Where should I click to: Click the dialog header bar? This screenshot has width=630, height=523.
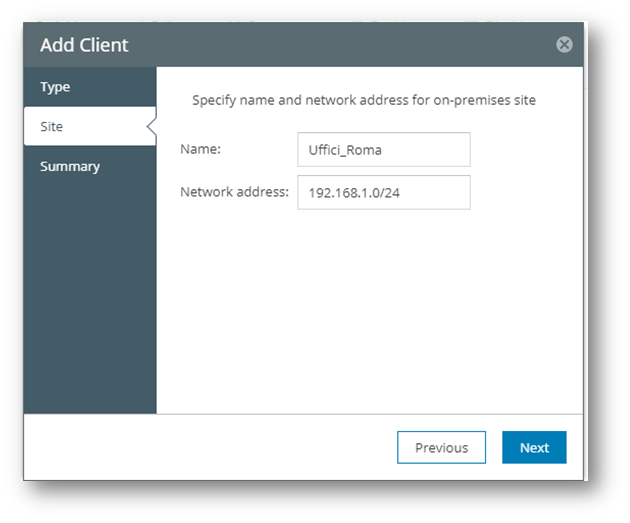tap(300, 45)
